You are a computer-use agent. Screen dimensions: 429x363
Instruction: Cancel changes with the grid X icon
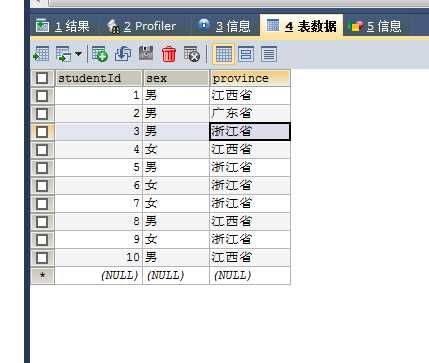click(192, 54)
